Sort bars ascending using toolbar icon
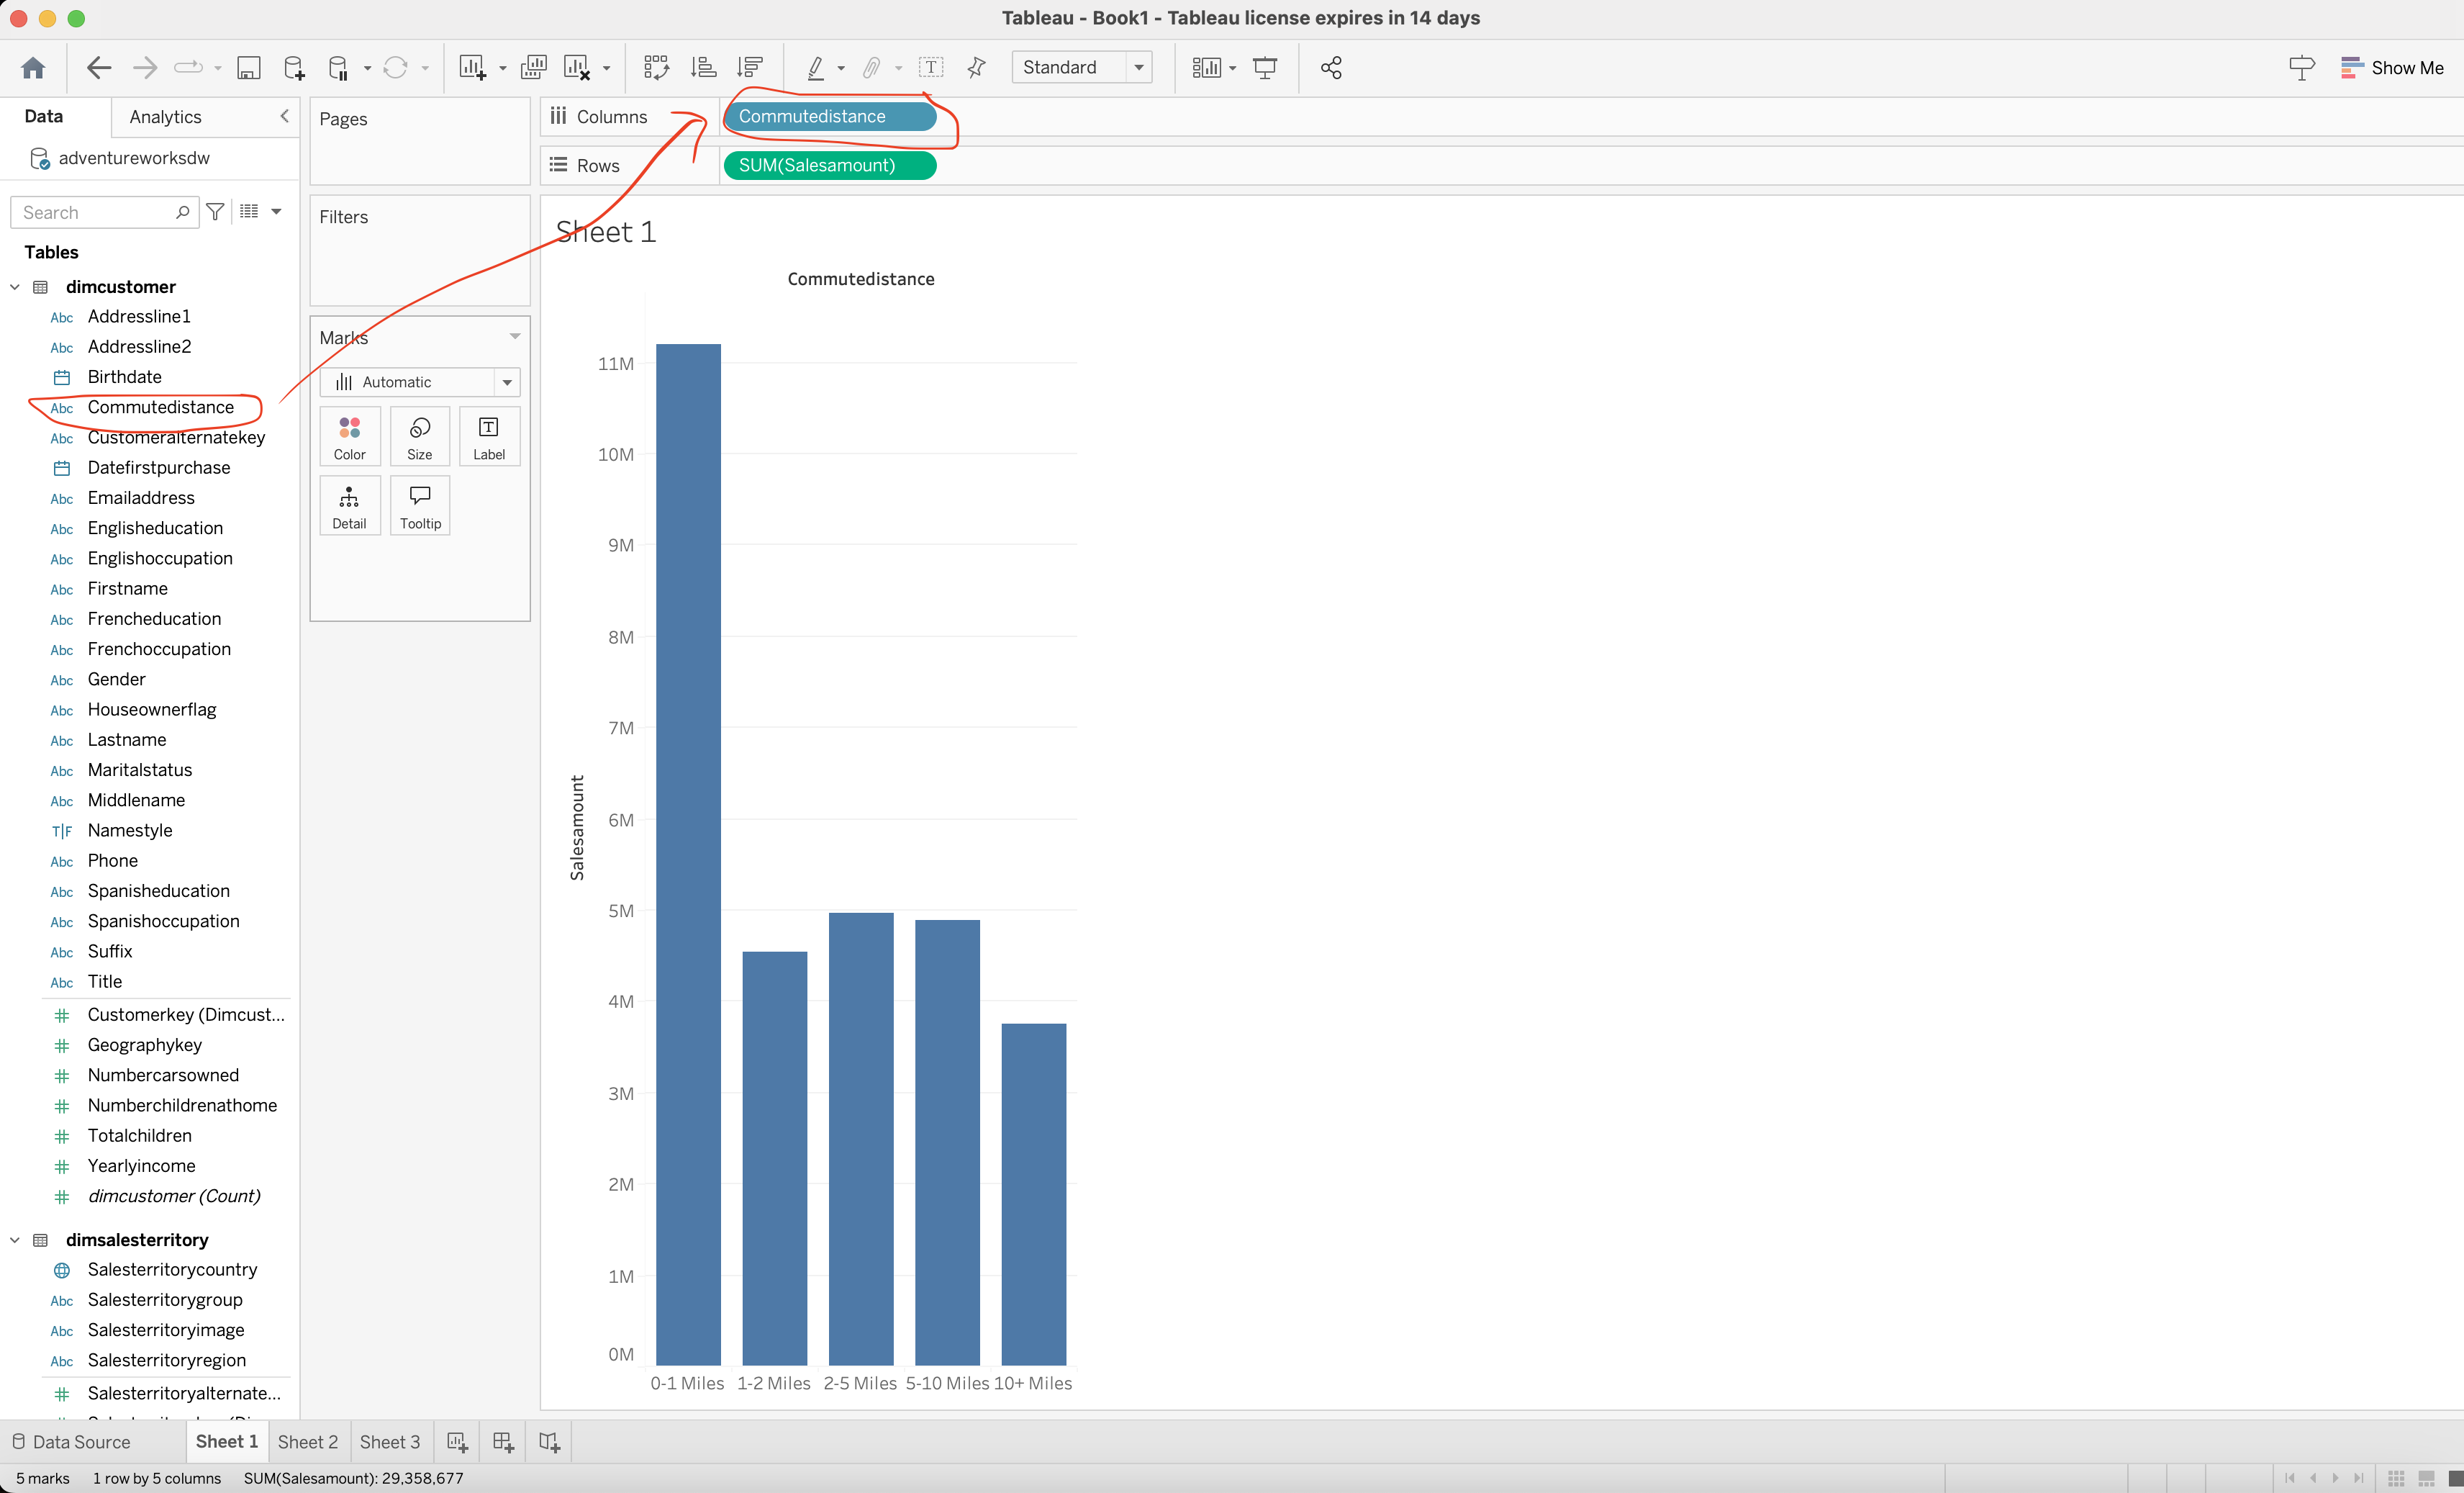 tap(703, 67)
